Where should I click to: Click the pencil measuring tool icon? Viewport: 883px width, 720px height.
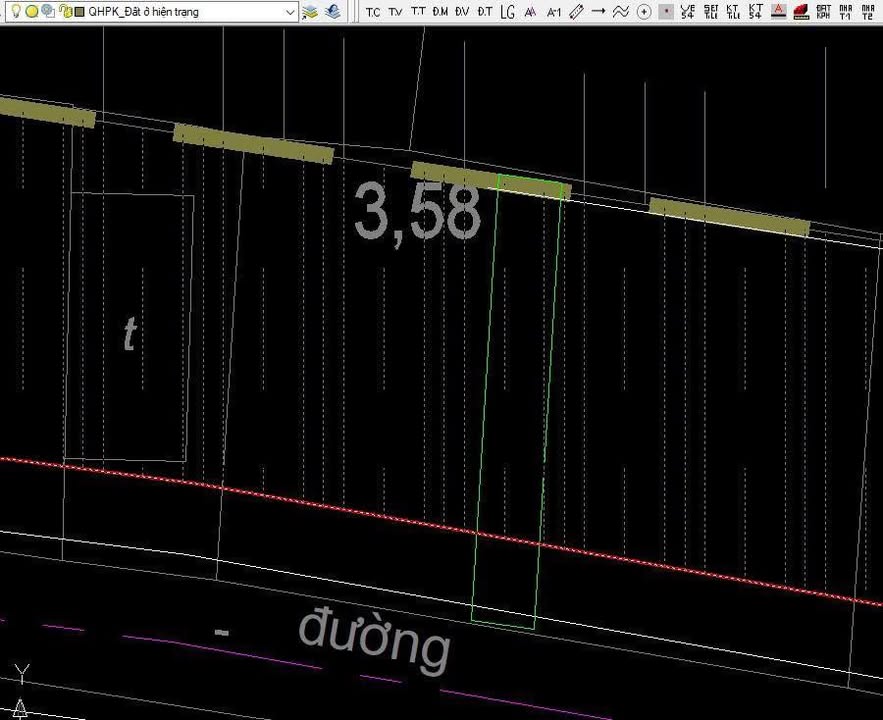coord(576,12)
